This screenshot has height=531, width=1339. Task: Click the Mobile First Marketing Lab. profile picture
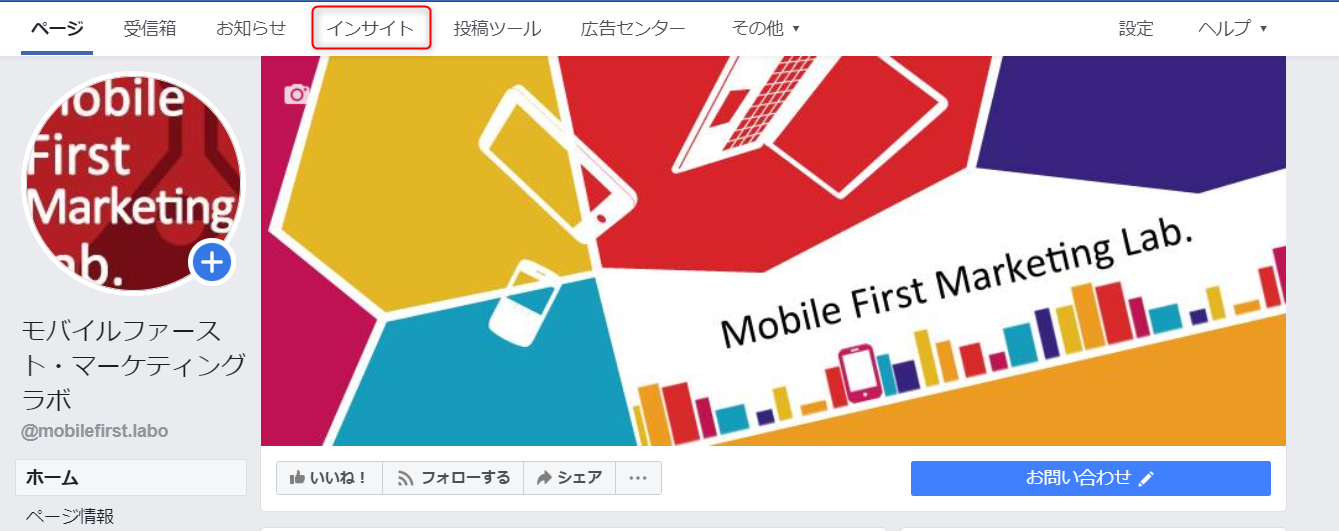coord(132,182)
